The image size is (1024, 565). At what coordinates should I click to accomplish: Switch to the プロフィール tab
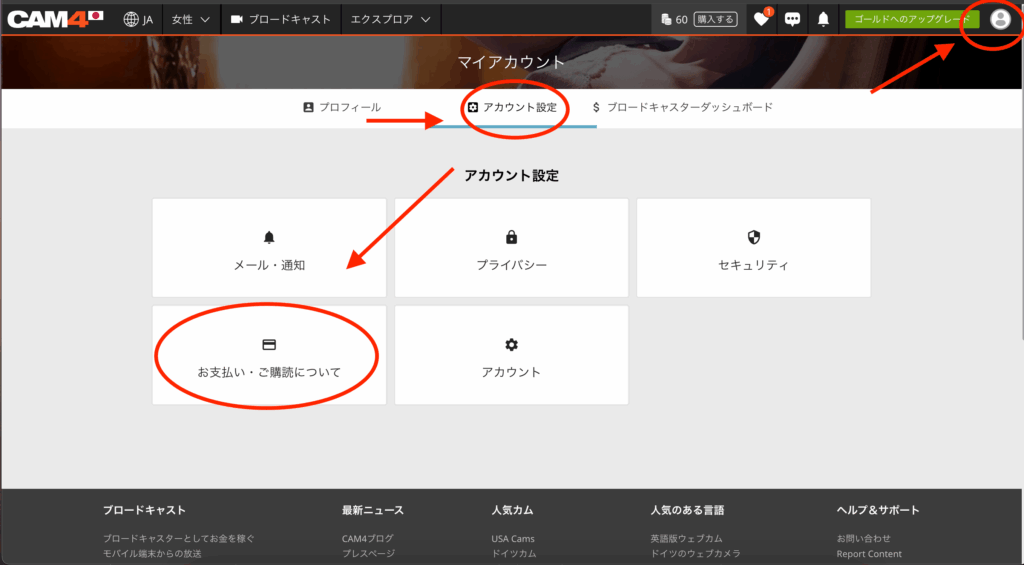point(342,107)
